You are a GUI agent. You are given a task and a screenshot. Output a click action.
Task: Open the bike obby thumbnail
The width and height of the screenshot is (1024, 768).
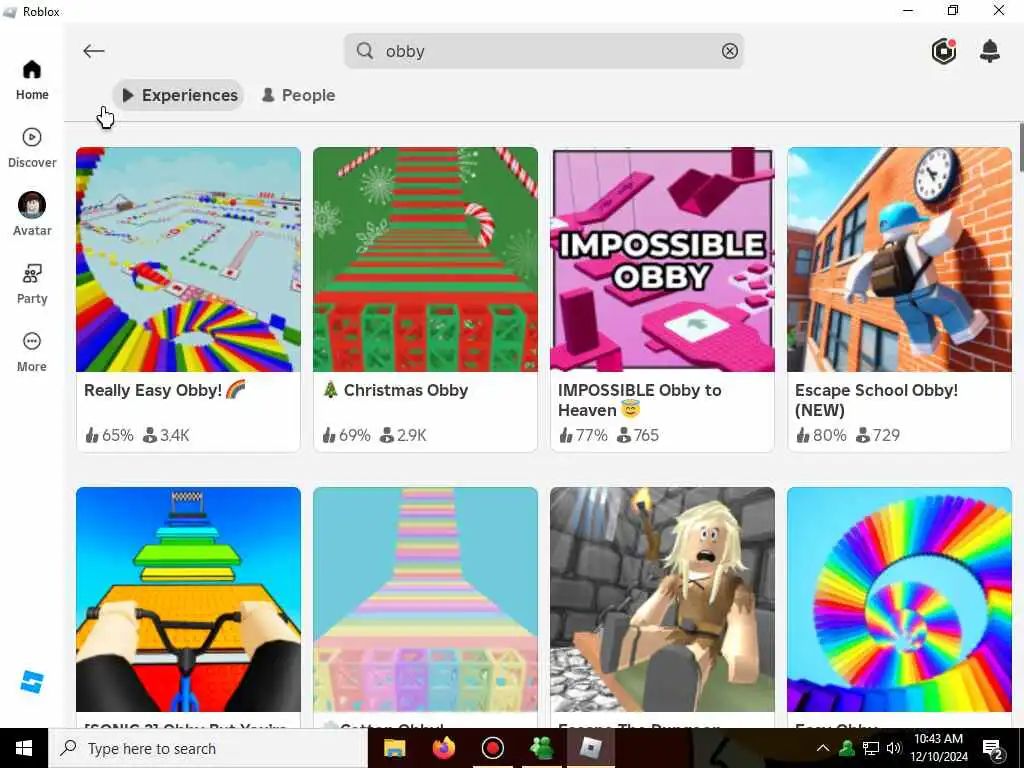click(x=189, y=600)
